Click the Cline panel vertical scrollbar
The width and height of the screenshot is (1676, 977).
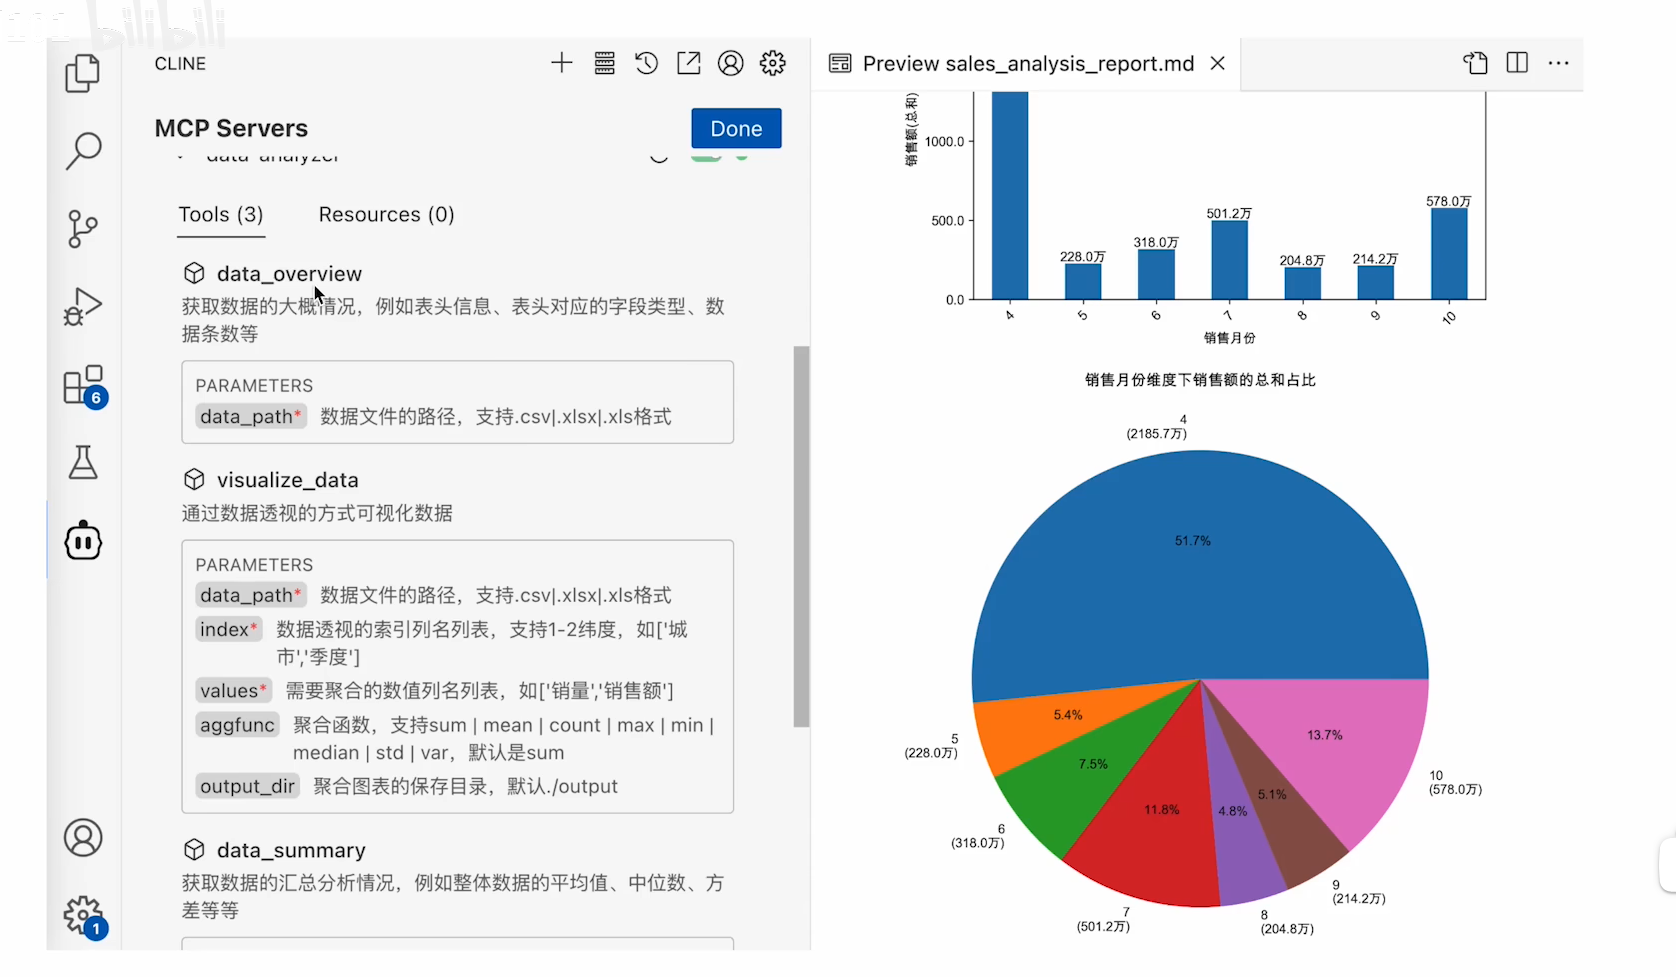801,536
